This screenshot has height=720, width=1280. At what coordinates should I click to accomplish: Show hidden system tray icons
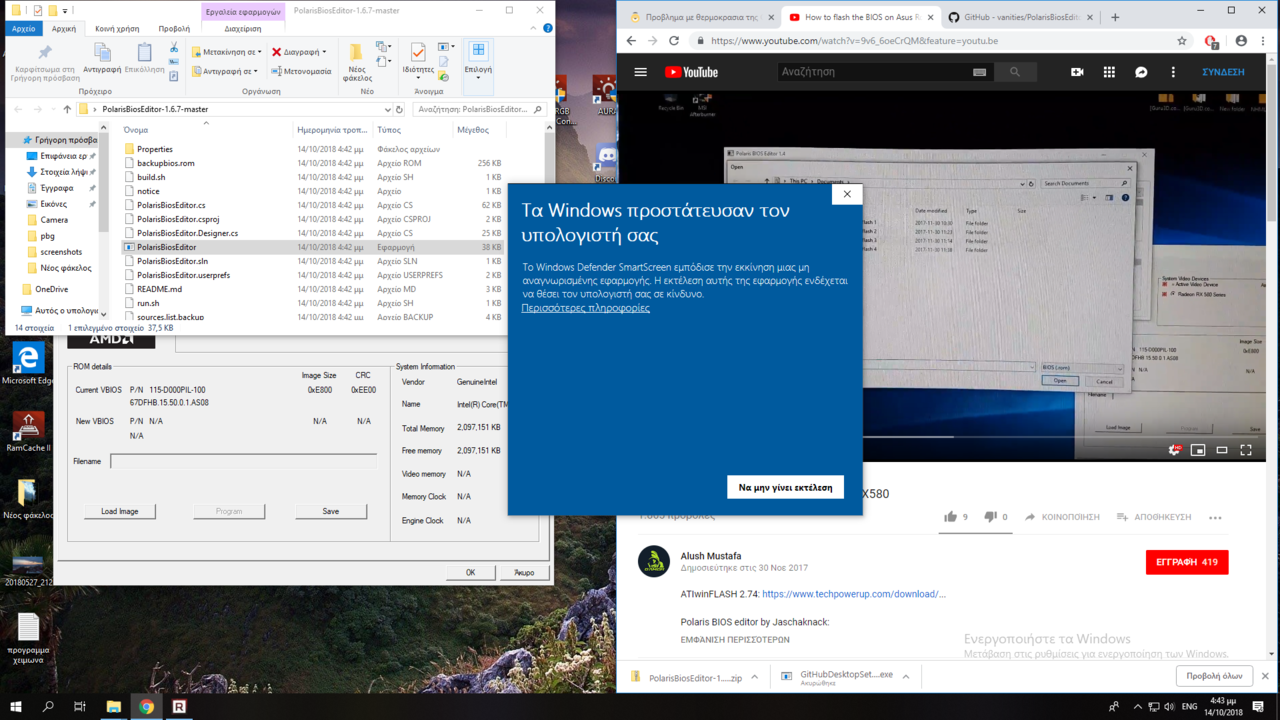tap(1137, 706)
